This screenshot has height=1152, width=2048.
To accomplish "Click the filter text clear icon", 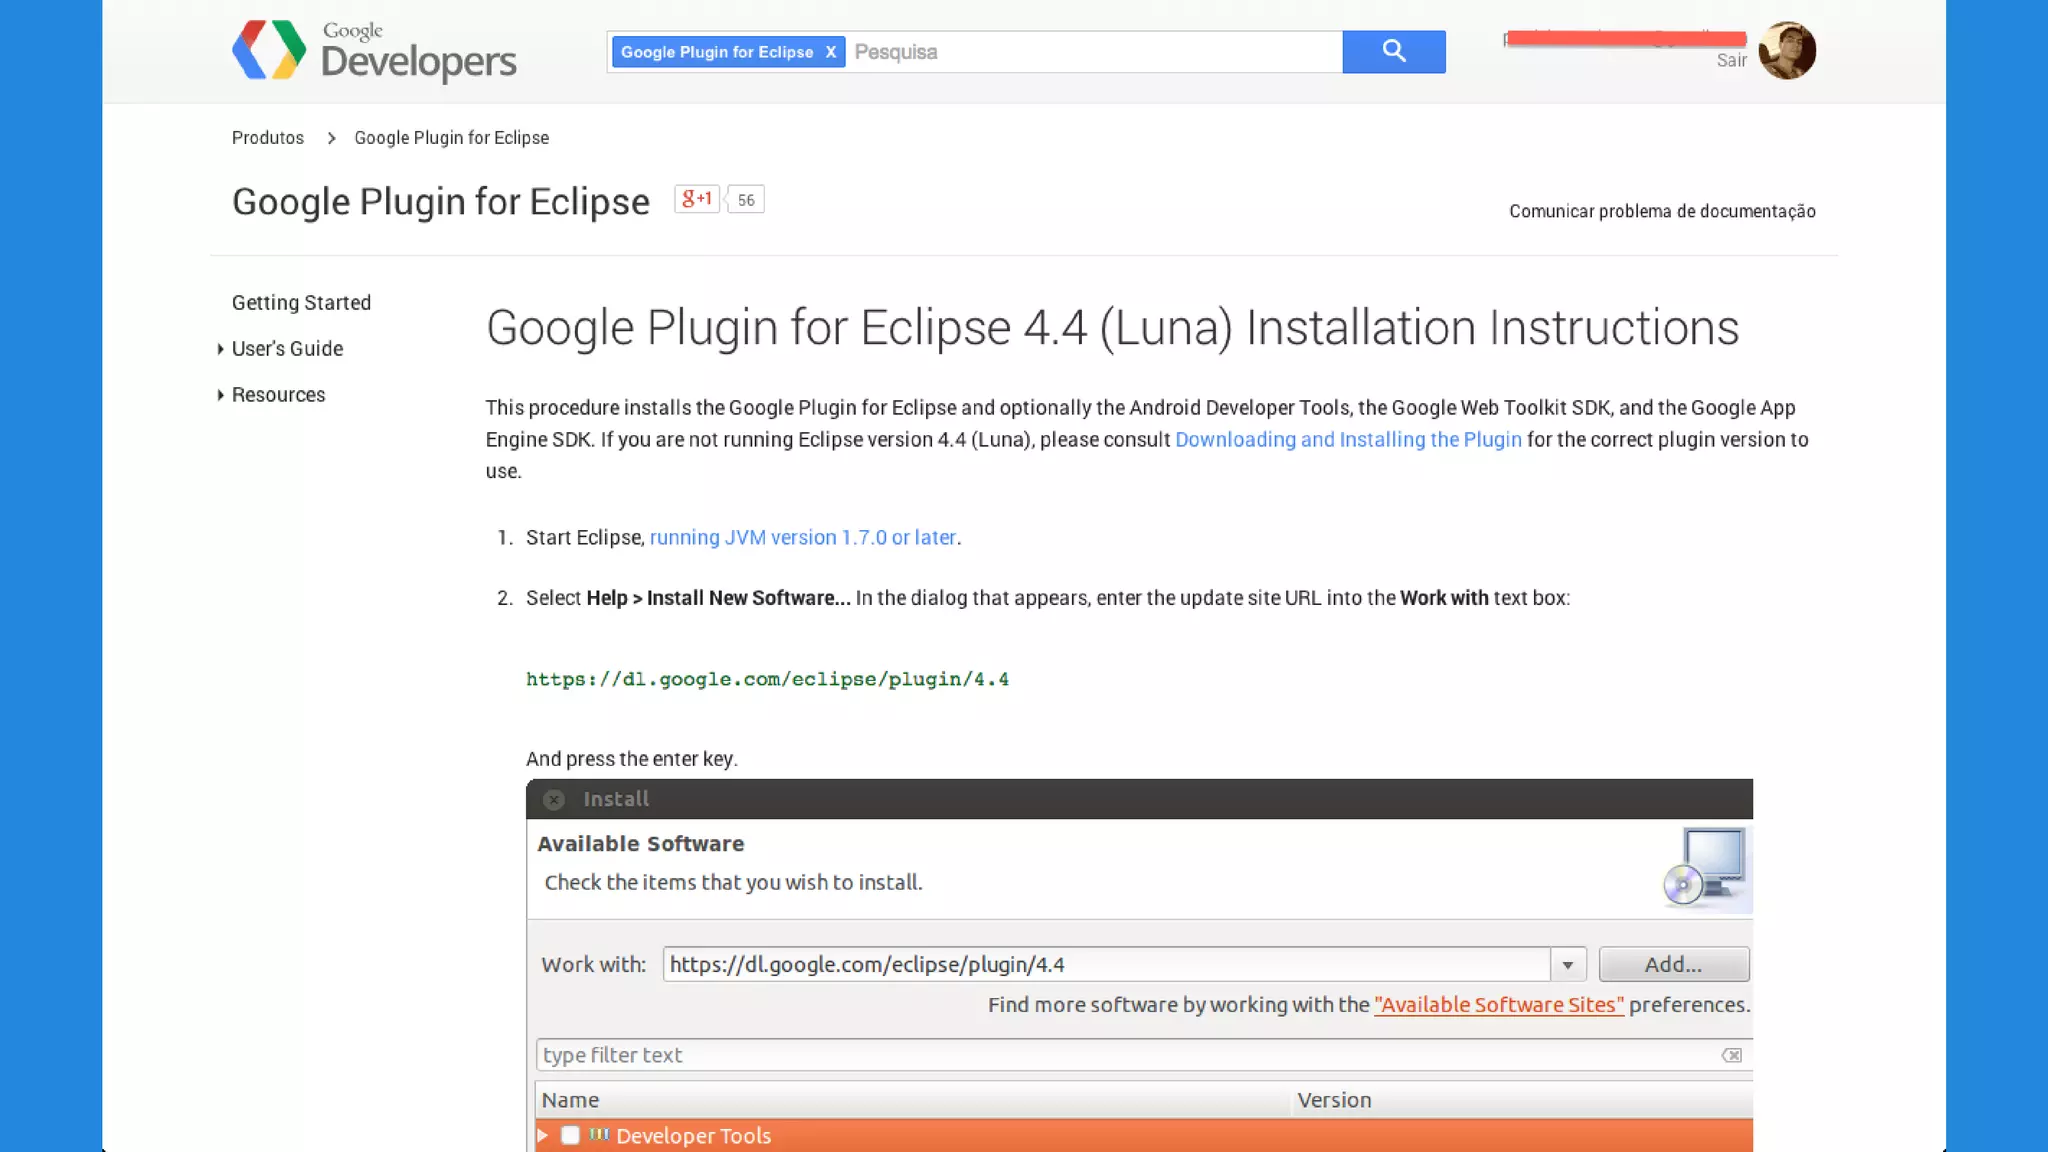I will (x=1731, y=1055).
